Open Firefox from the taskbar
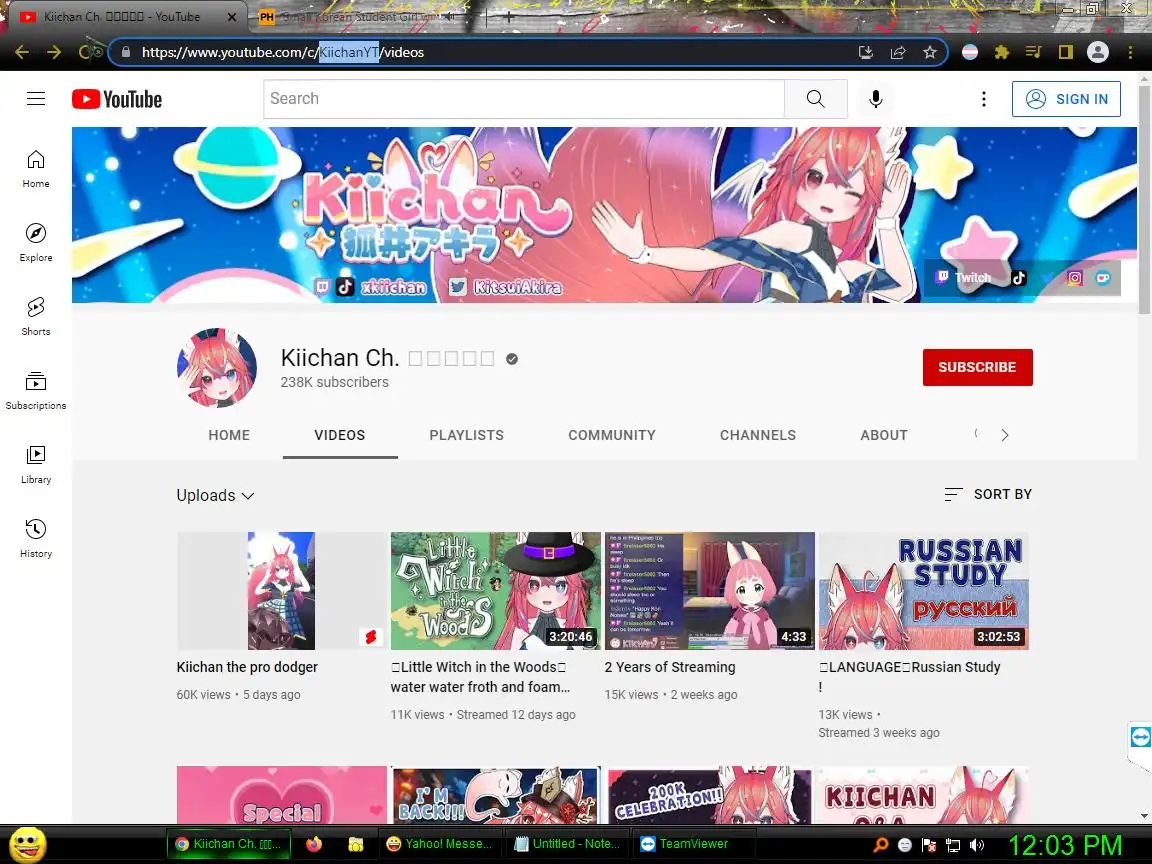Screen dimensions: 1152x864 coord(314,844)
